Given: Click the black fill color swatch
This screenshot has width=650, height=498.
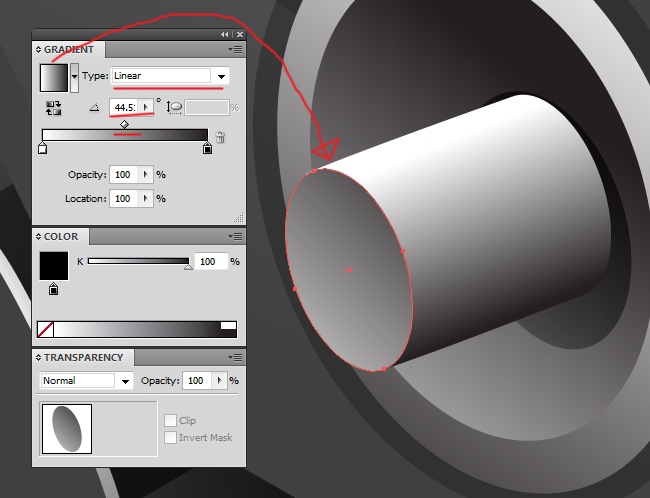Looking at the screenshot, I should coord(54,266).
